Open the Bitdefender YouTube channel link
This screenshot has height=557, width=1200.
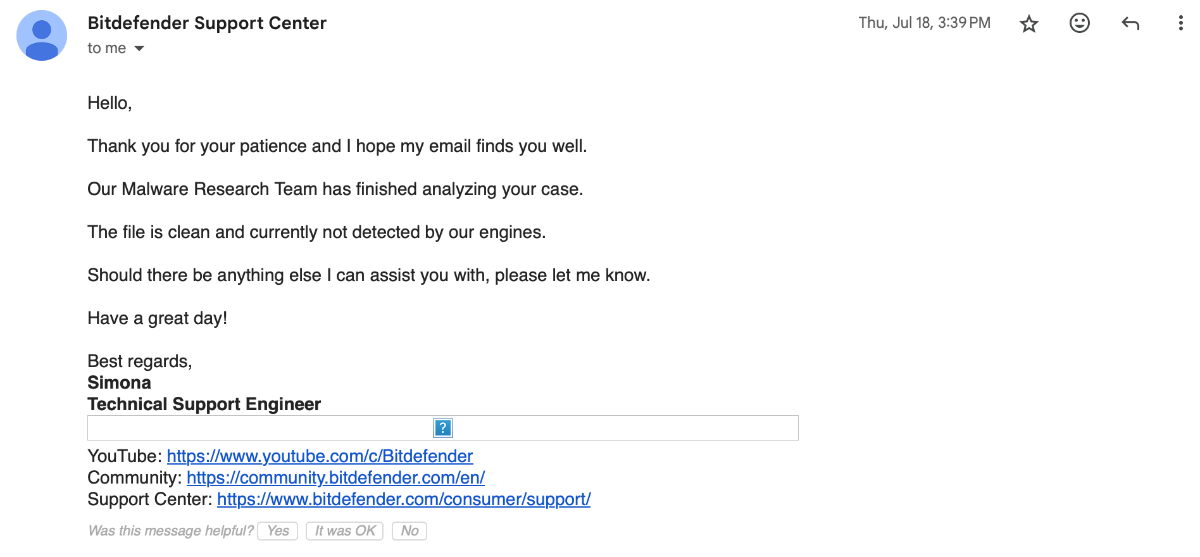click(x=320, y=456)
